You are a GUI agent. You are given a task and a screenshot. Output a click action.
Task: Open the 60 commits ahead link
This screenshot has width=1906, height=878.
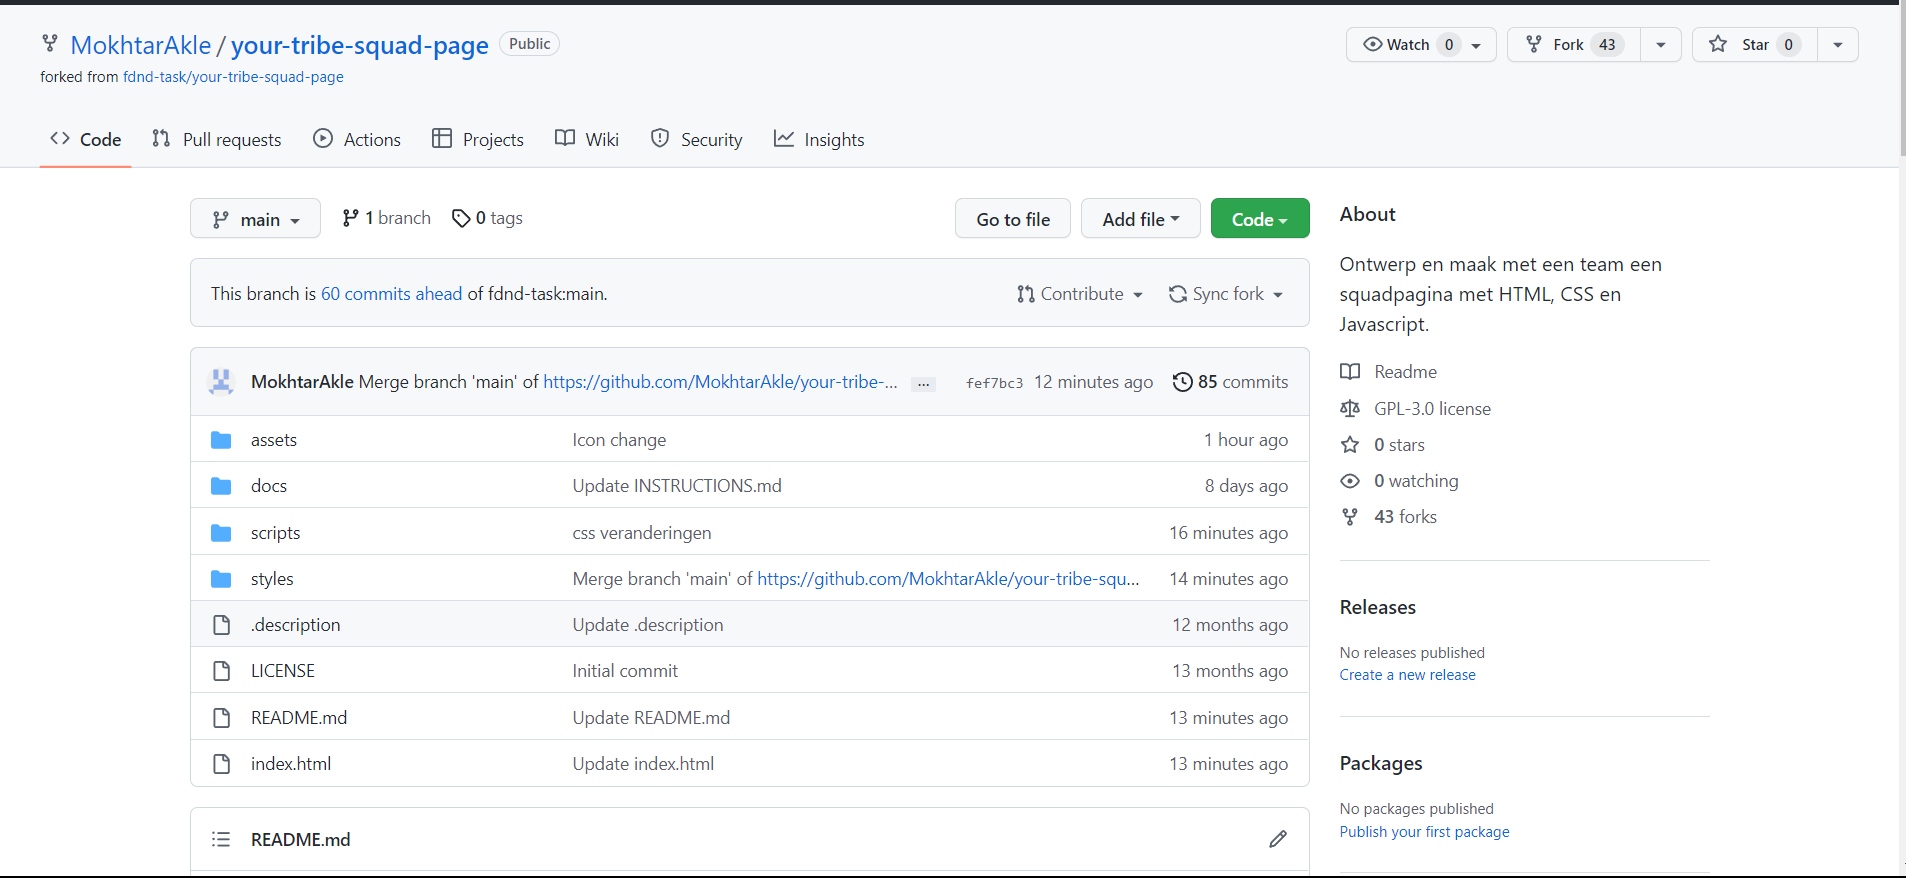click(x=391, y=294)
